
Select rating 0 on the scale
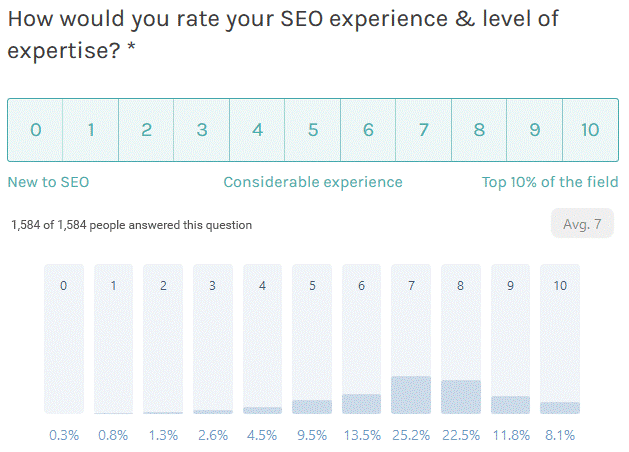[x=35, y=130]
